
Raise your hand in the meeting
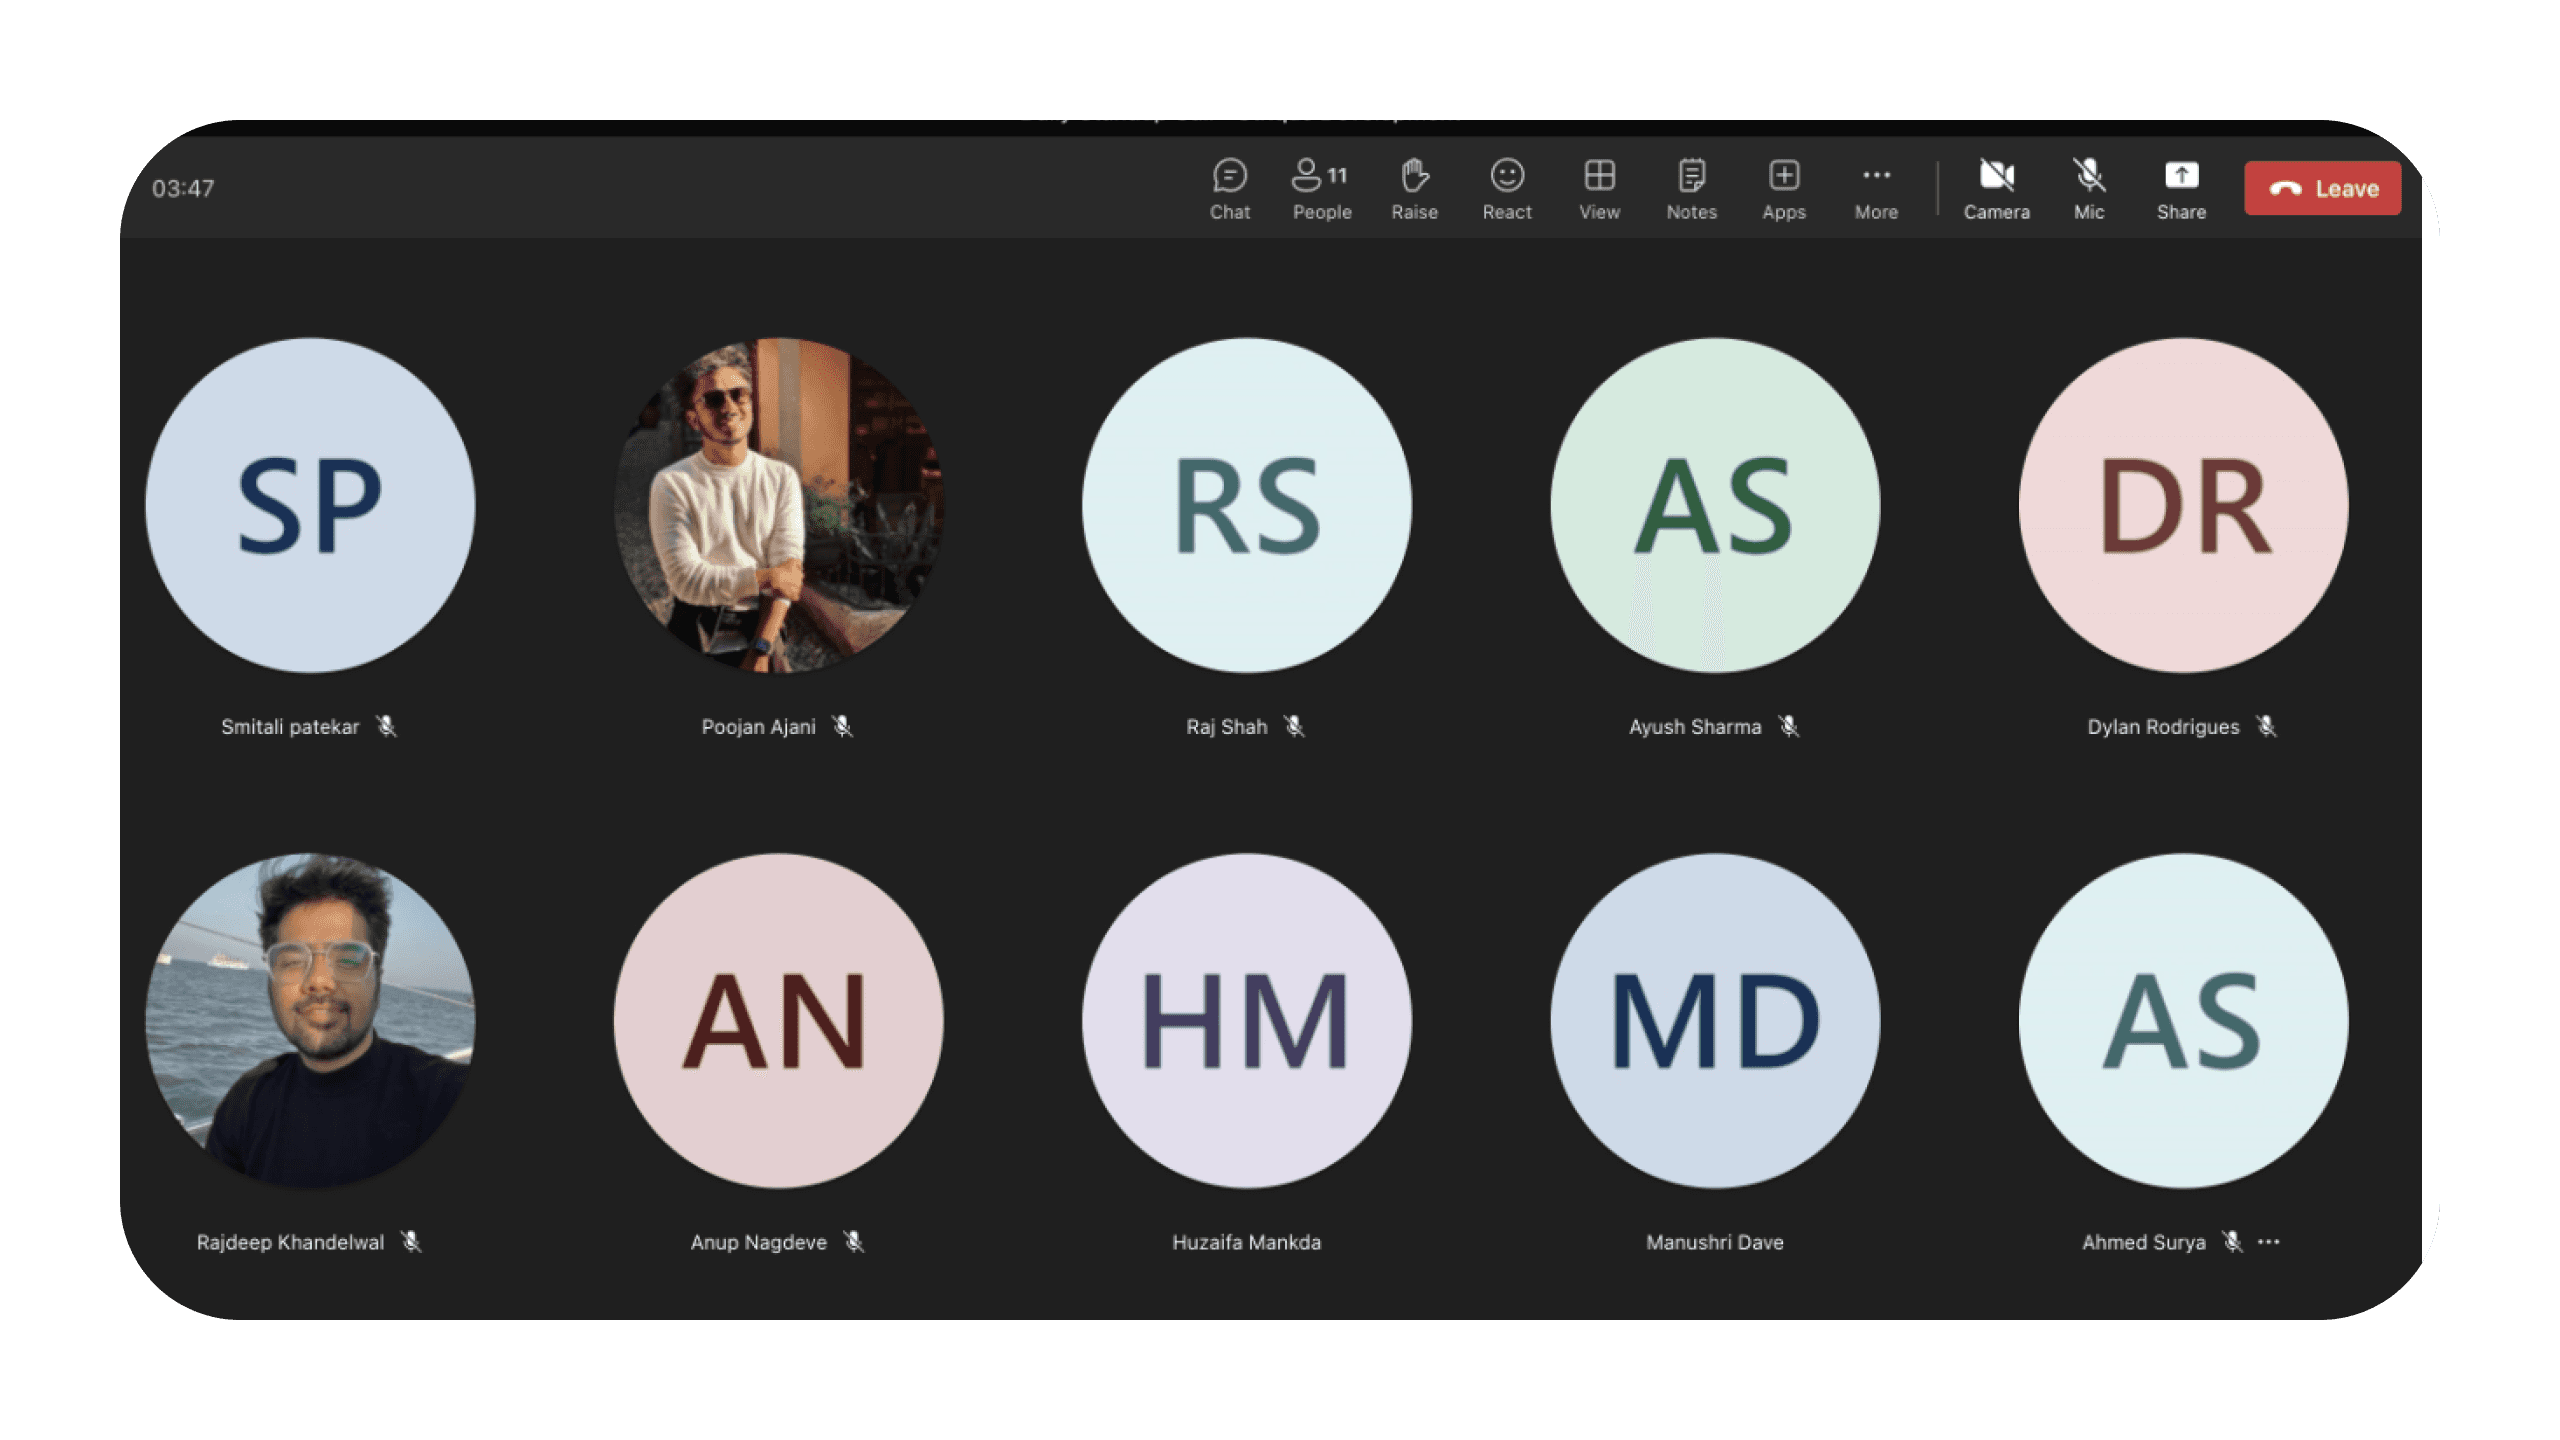point(1414,188)
